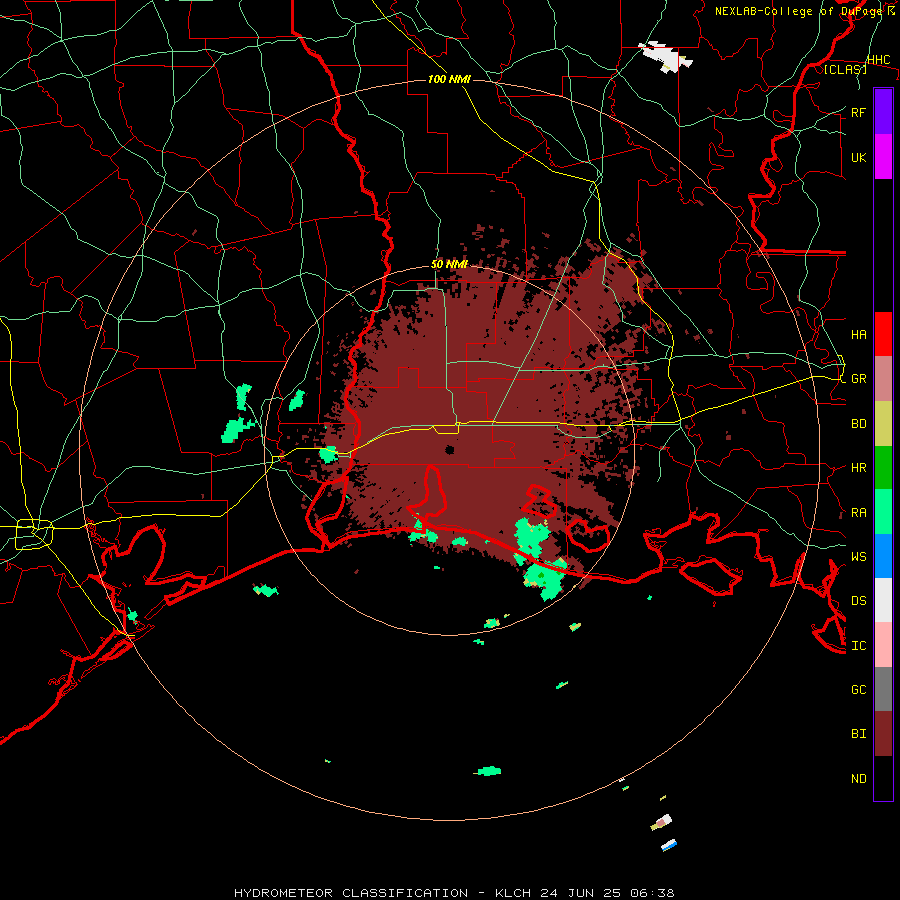Screen dimensions: 900x900
Task: Click the 'UK' legend label
Action: pos(859,157)
